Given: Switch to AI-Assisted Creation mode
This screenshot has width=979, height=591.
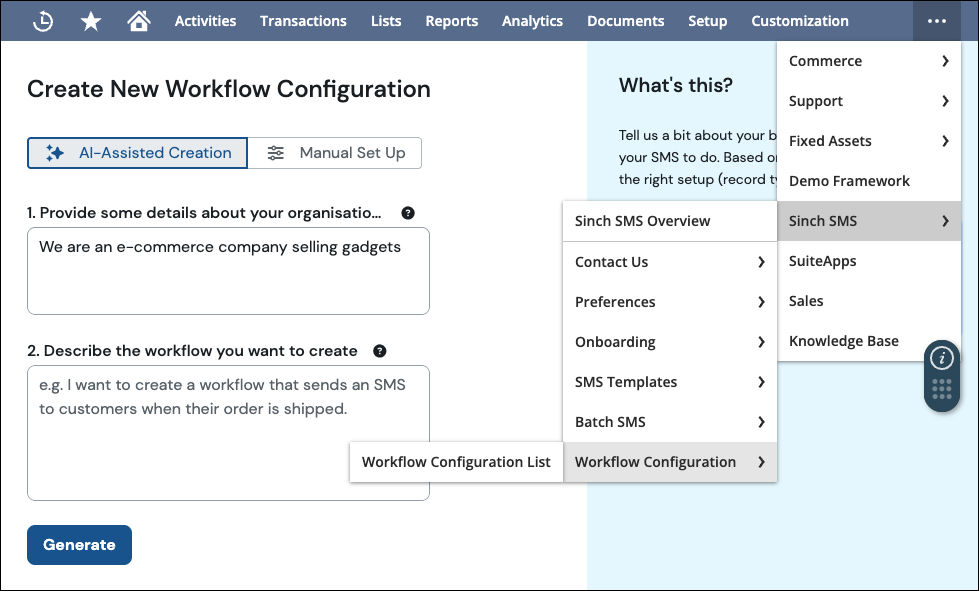Looking at the screenshot, I should point(138,153).
